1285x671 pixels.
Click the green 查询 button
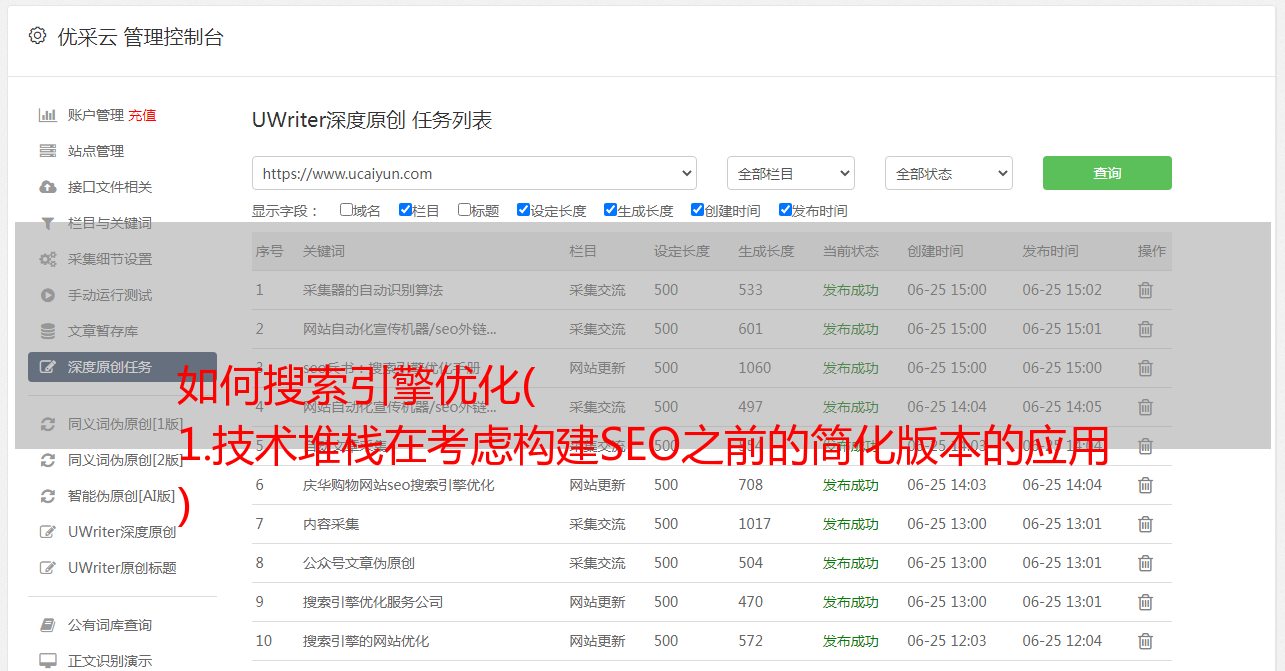coord(1106,173)
